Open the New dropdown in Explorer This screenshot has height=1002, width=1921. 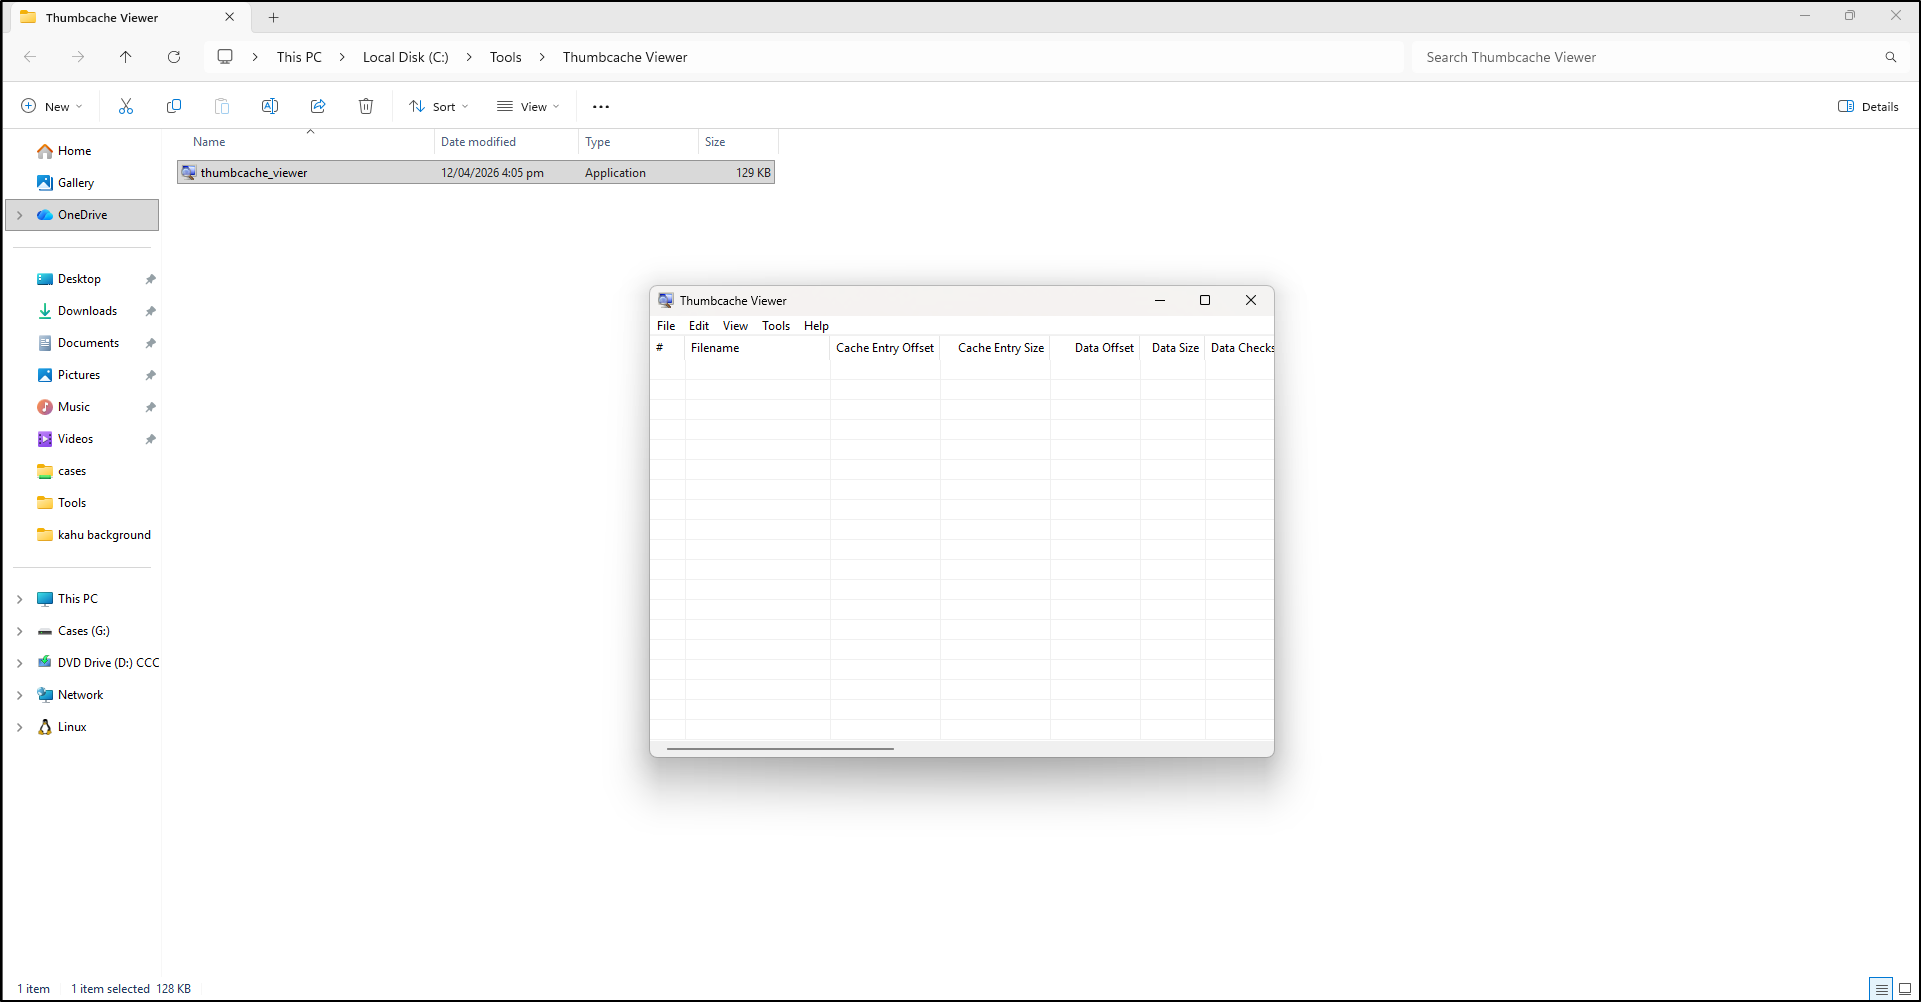point(52,106)
